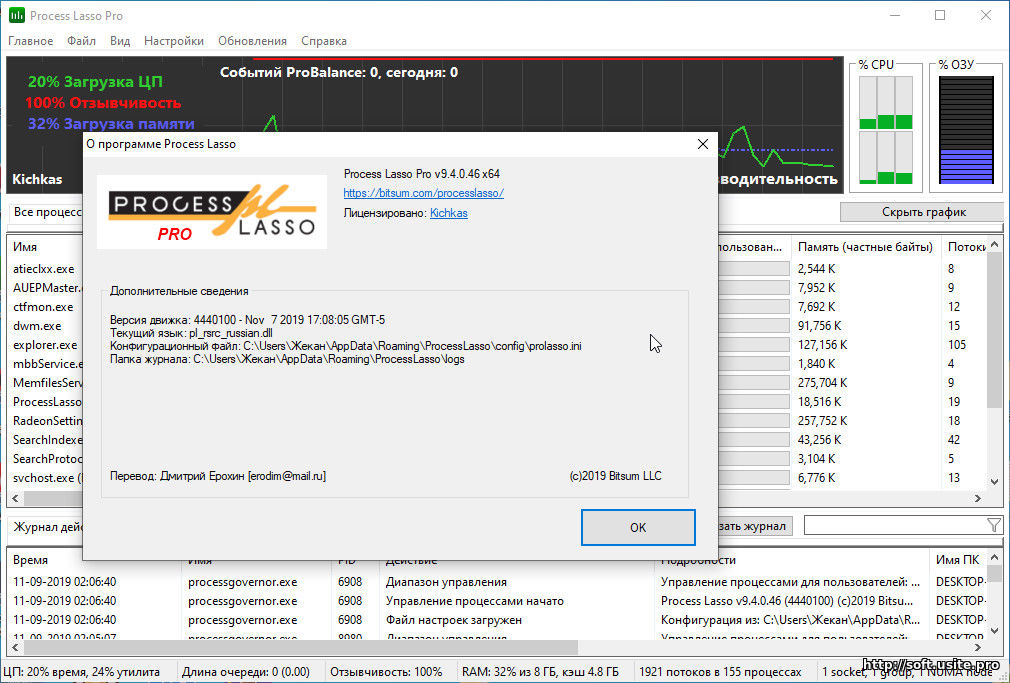1010x683 pixels.
Task: Click the Имя column header in process list
Action: click(x=25, y=247)
